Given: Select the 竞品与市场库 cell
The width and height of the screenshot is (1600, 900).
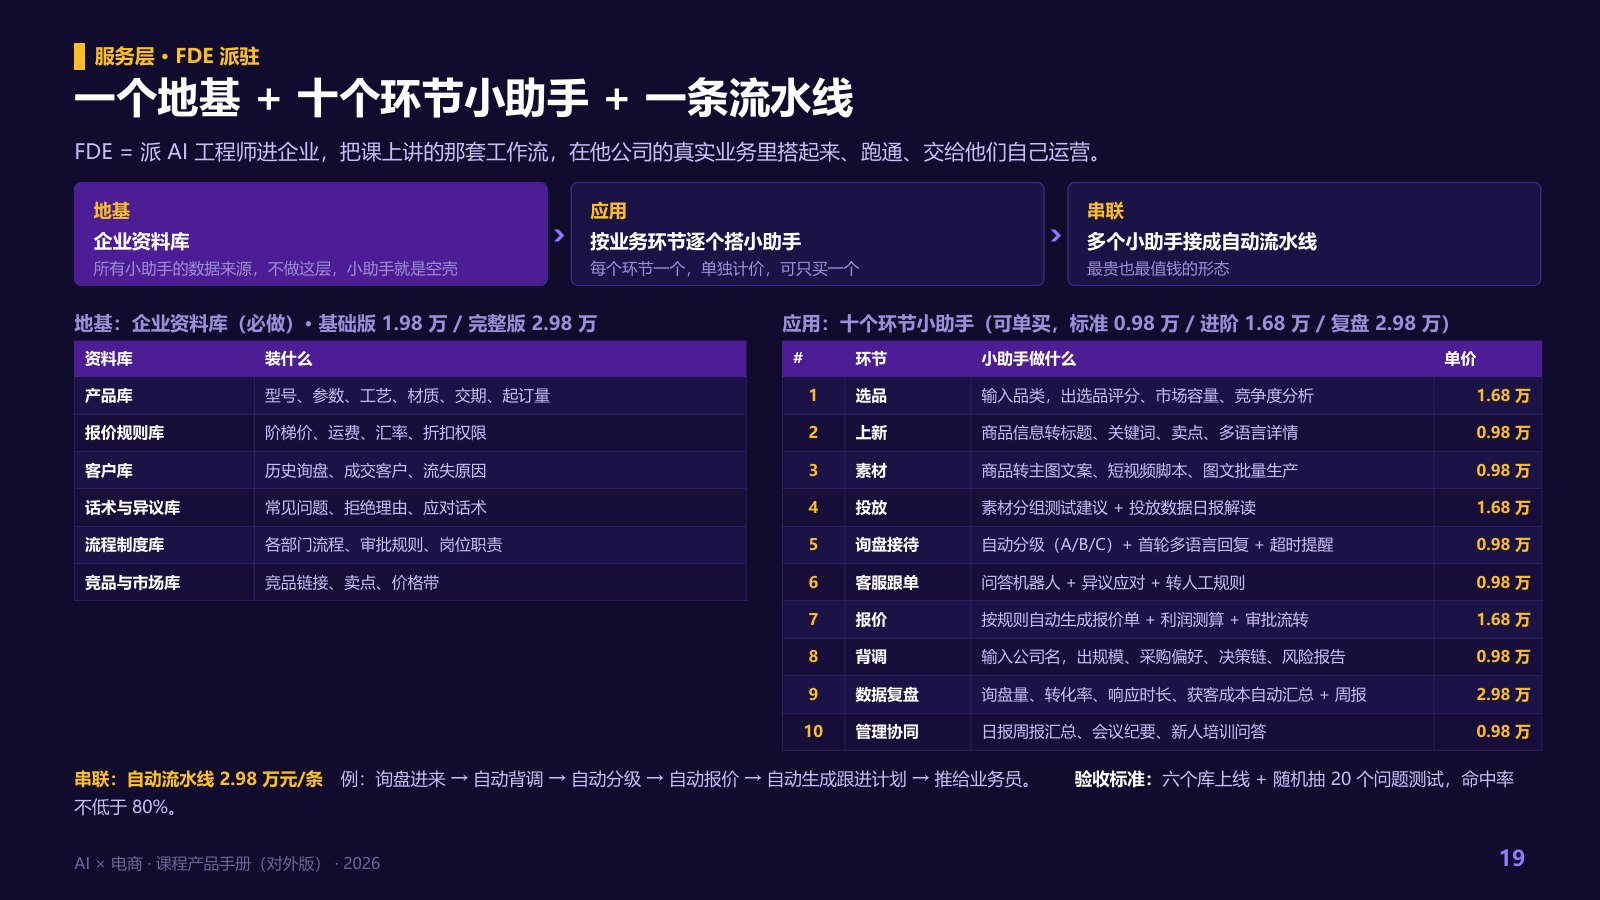Looking at the screenshot, I should pos(164,582).
